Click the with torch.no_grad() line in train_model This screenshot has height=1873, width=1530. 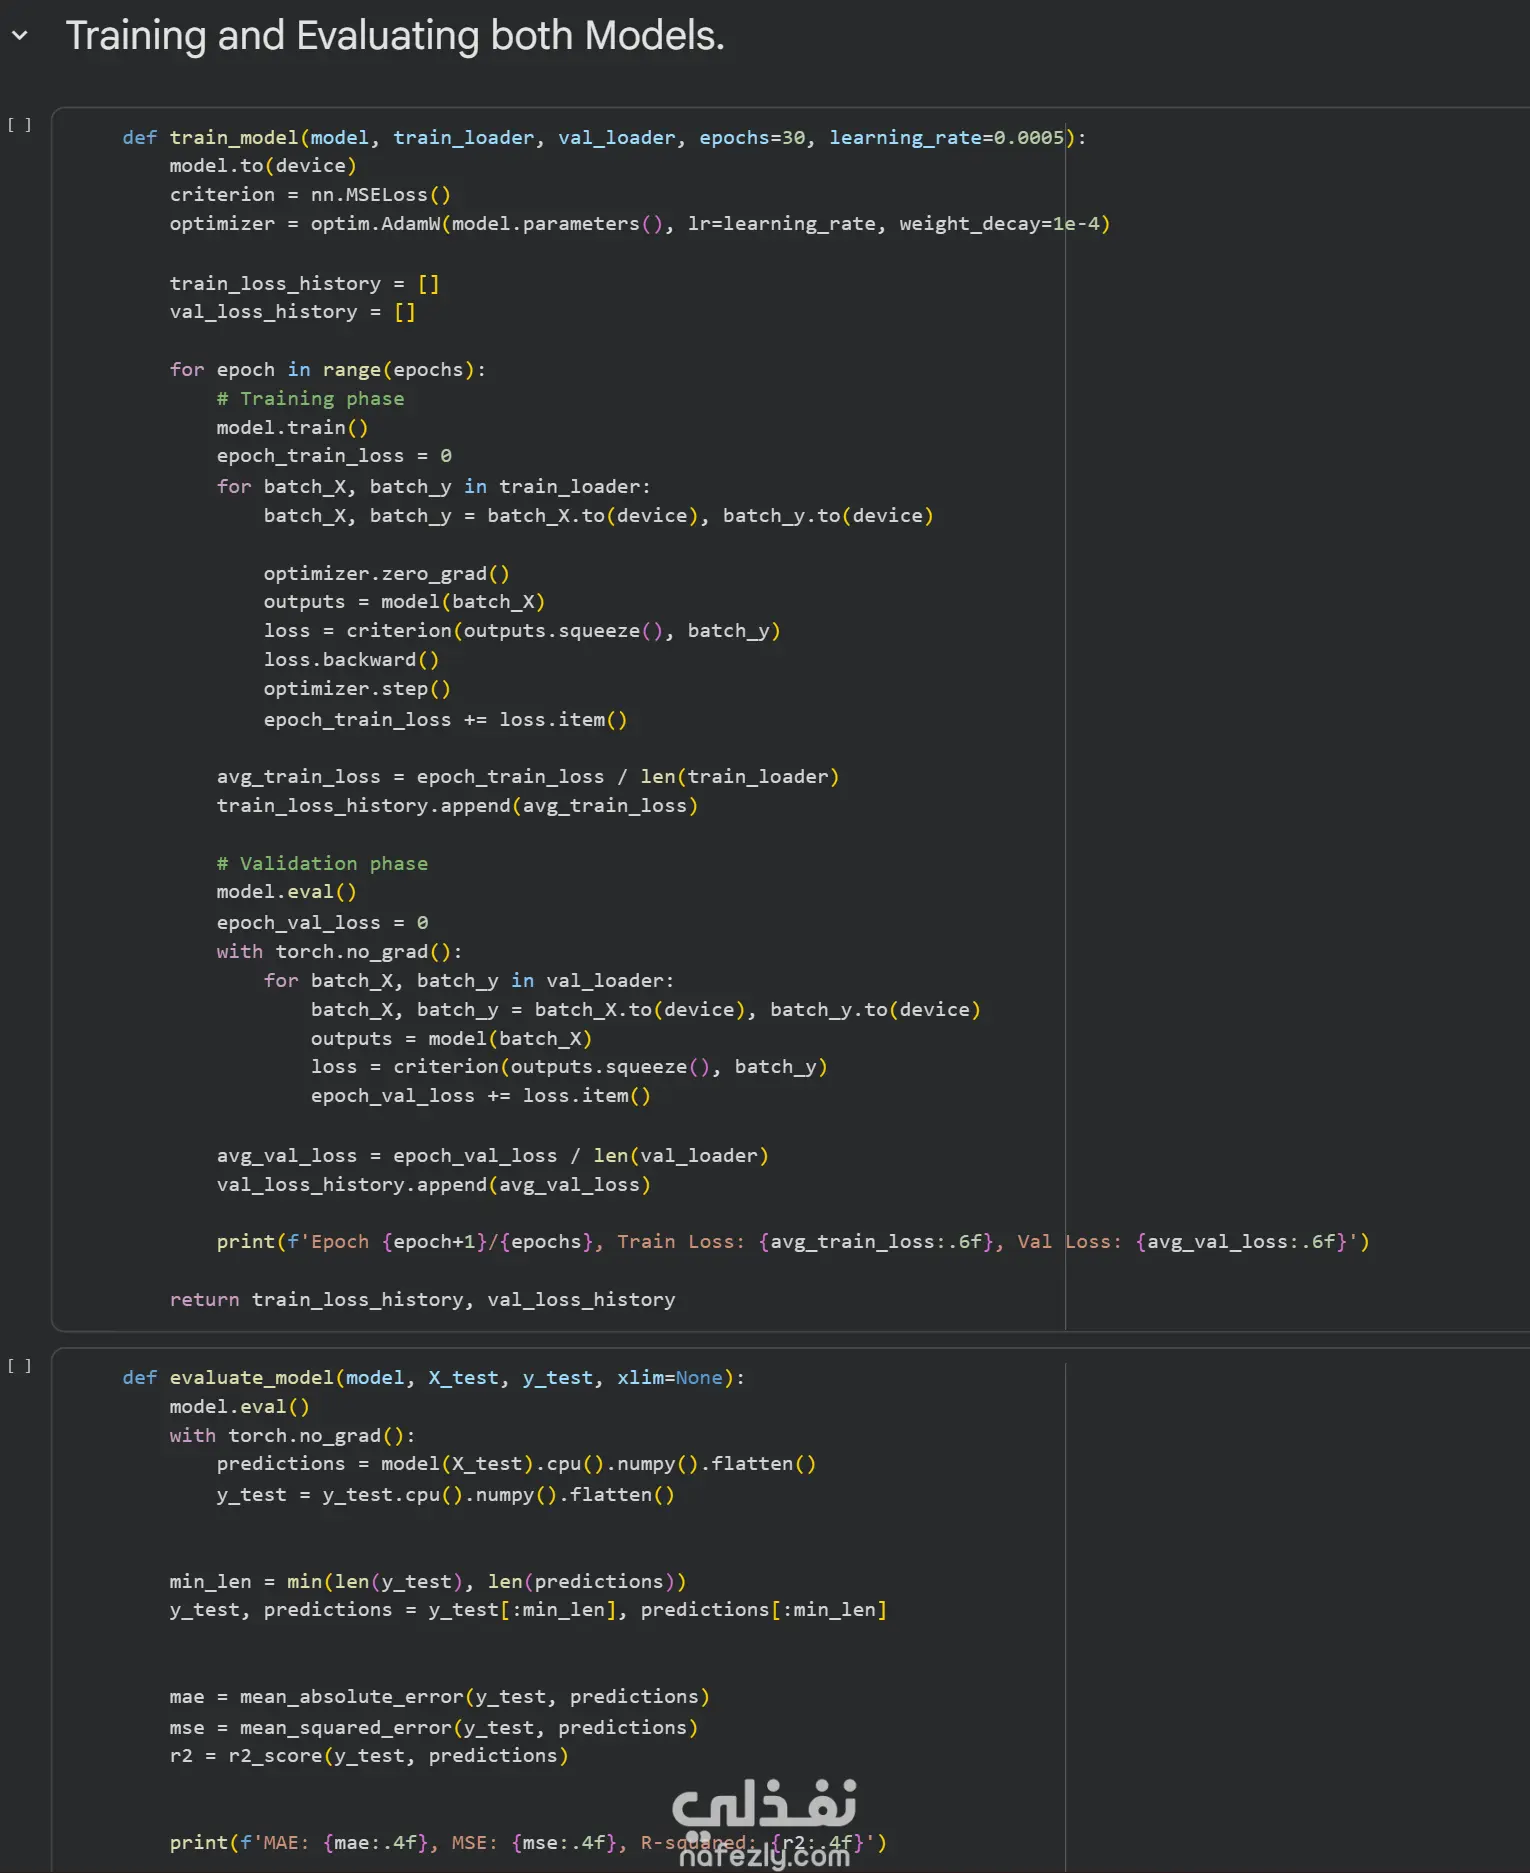339,952
